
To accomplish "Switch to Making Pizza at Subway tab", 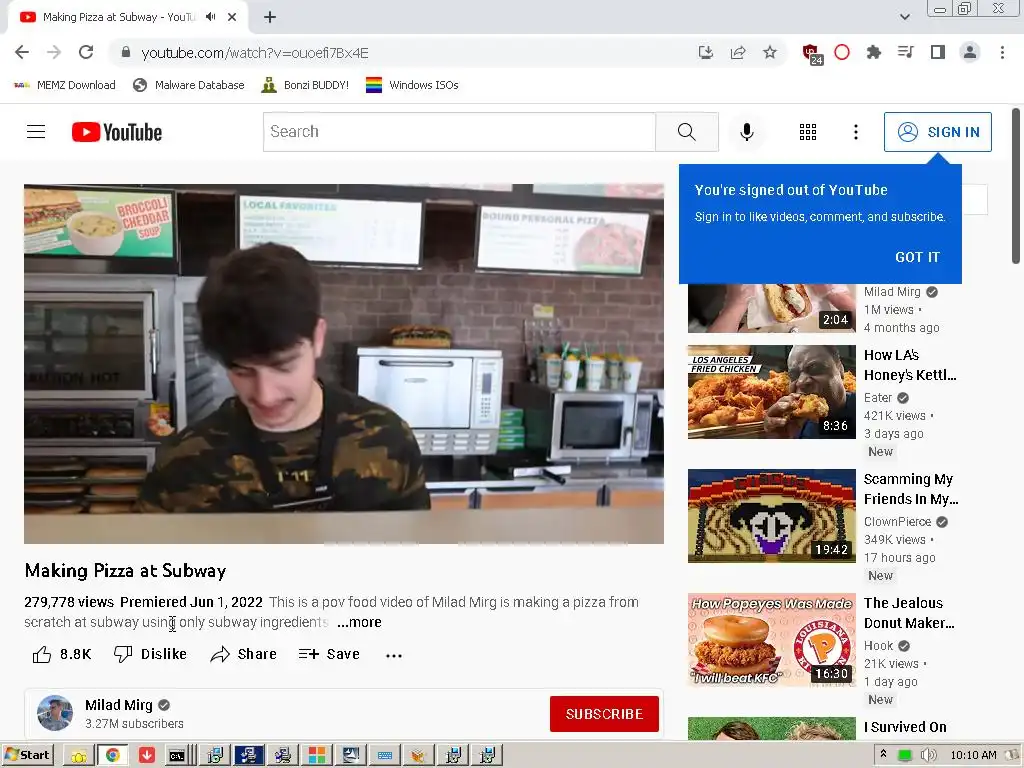I will click(x=127, y=17).
